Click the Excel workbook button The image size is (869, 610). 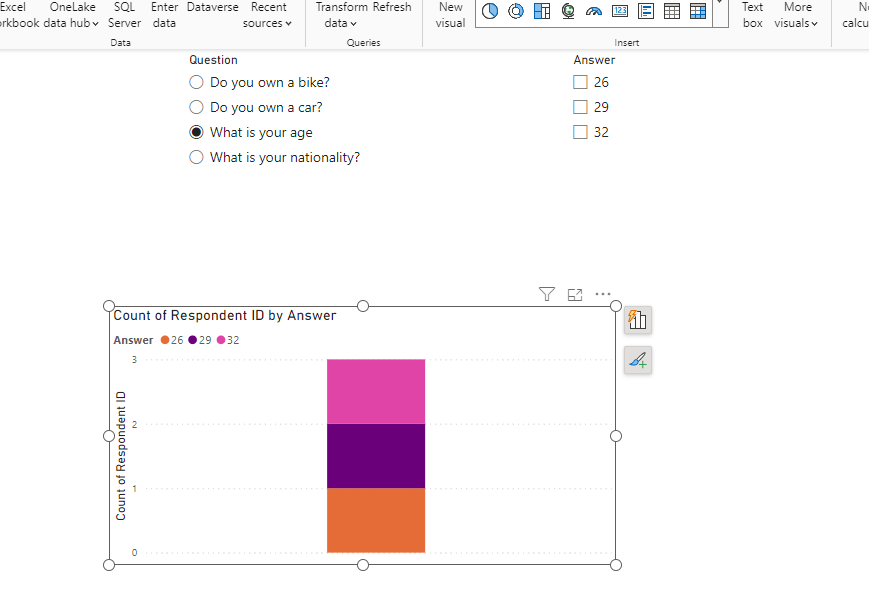(x=19, y=15)
